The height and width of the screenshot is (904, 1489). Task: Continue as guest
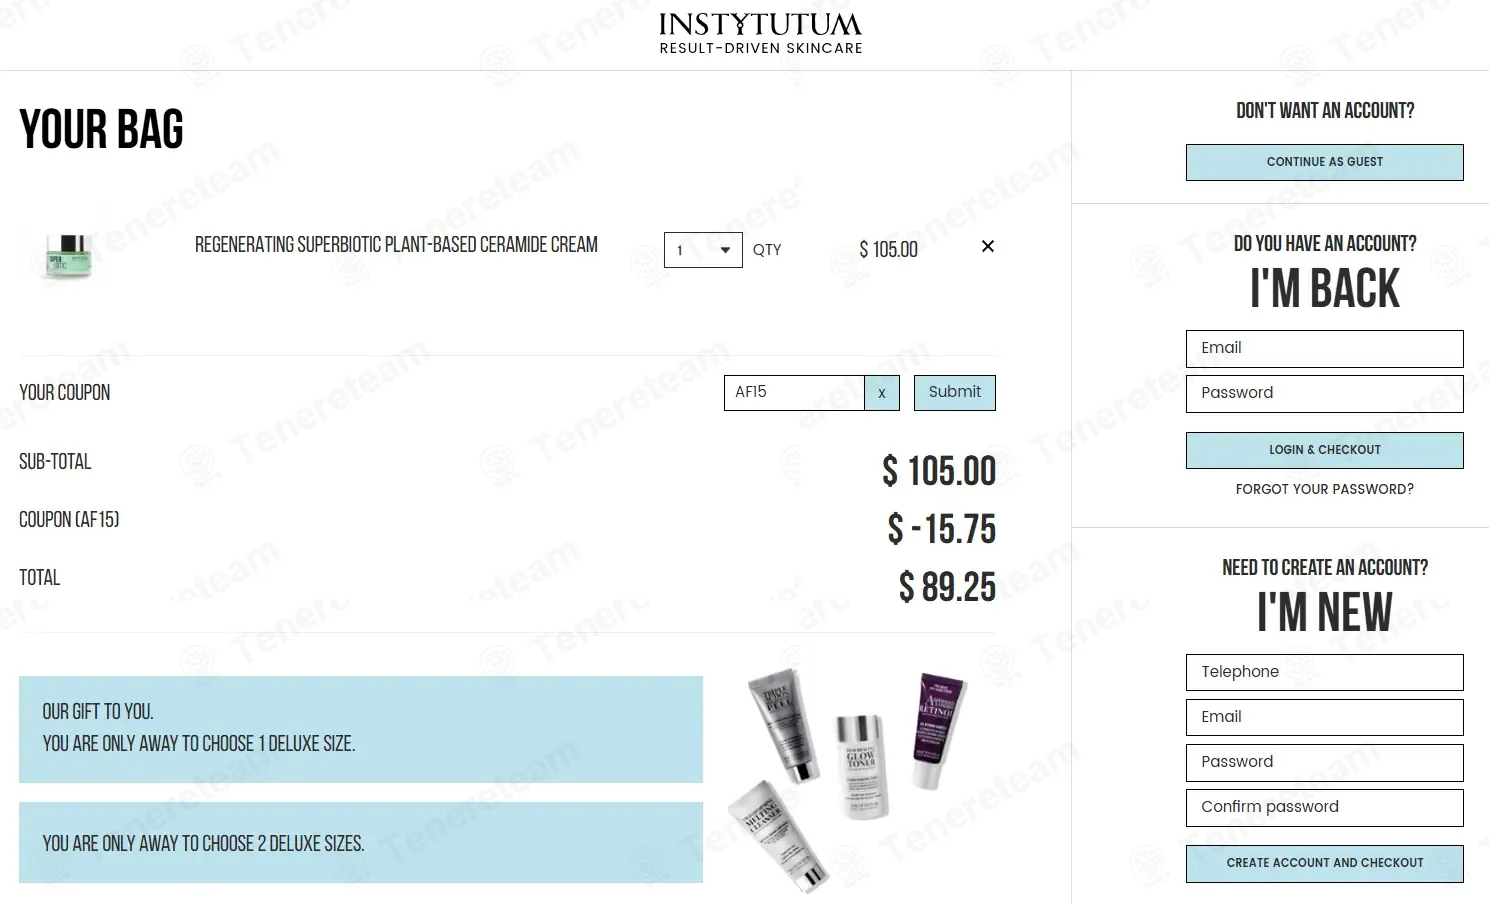point(1324,162)
